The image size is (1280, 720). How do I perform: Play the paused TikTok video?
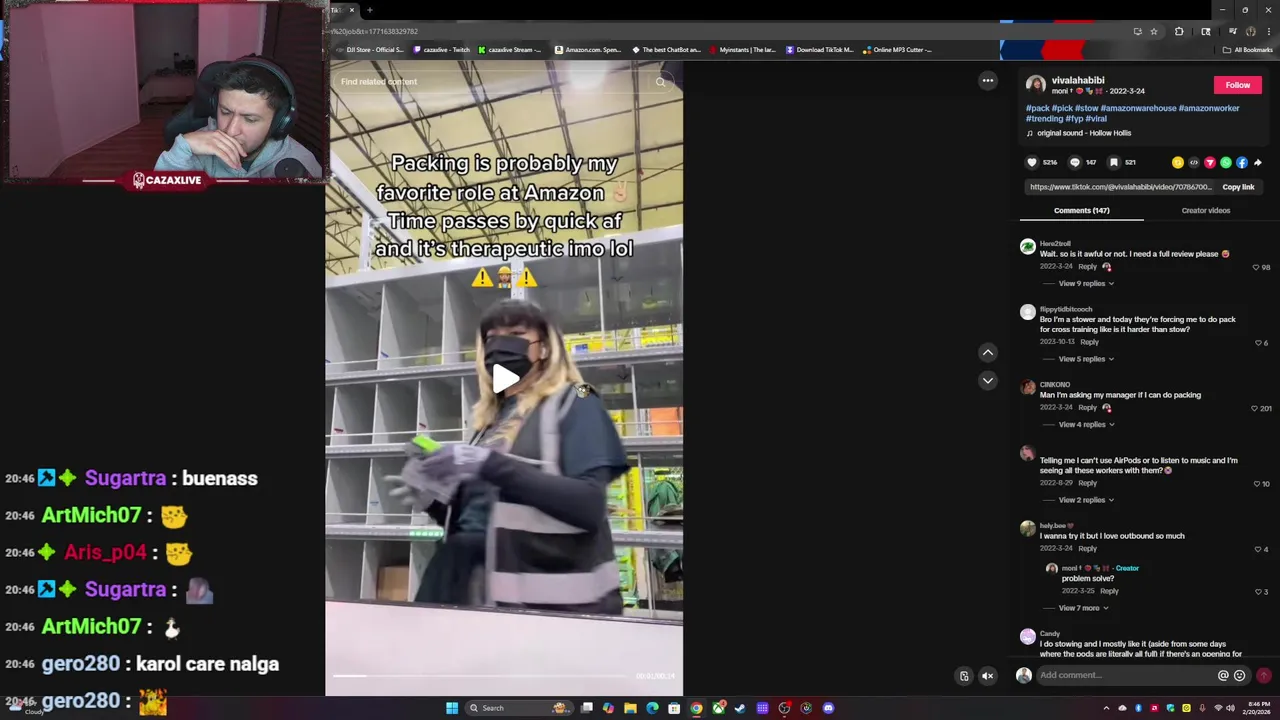pyautogui.click(x=504, y=378)
